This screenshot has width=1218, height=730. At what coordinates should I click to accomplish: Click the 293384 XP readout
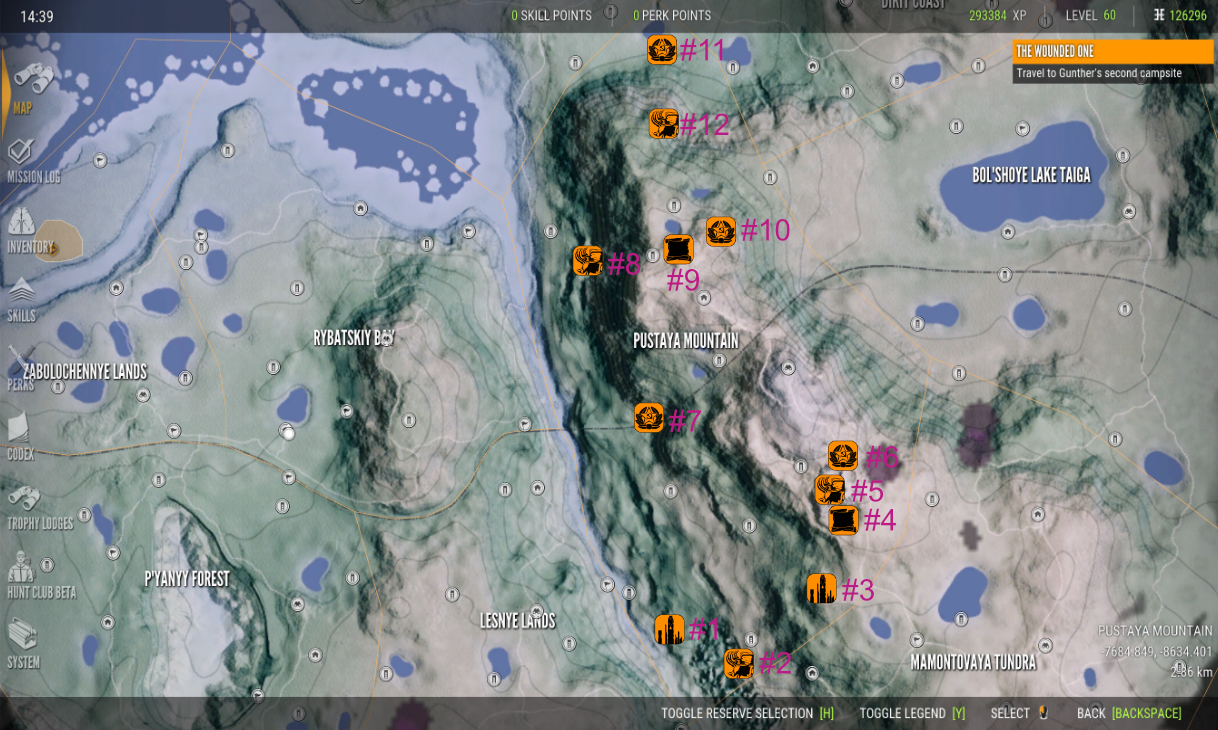tap(1000, 16)
